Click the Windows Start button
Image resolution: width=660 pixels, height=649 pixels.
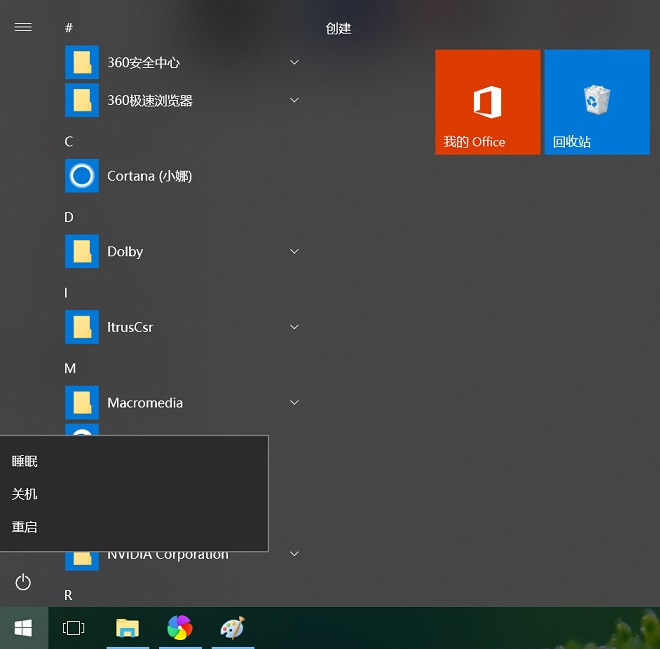click(x=23, y=628)
